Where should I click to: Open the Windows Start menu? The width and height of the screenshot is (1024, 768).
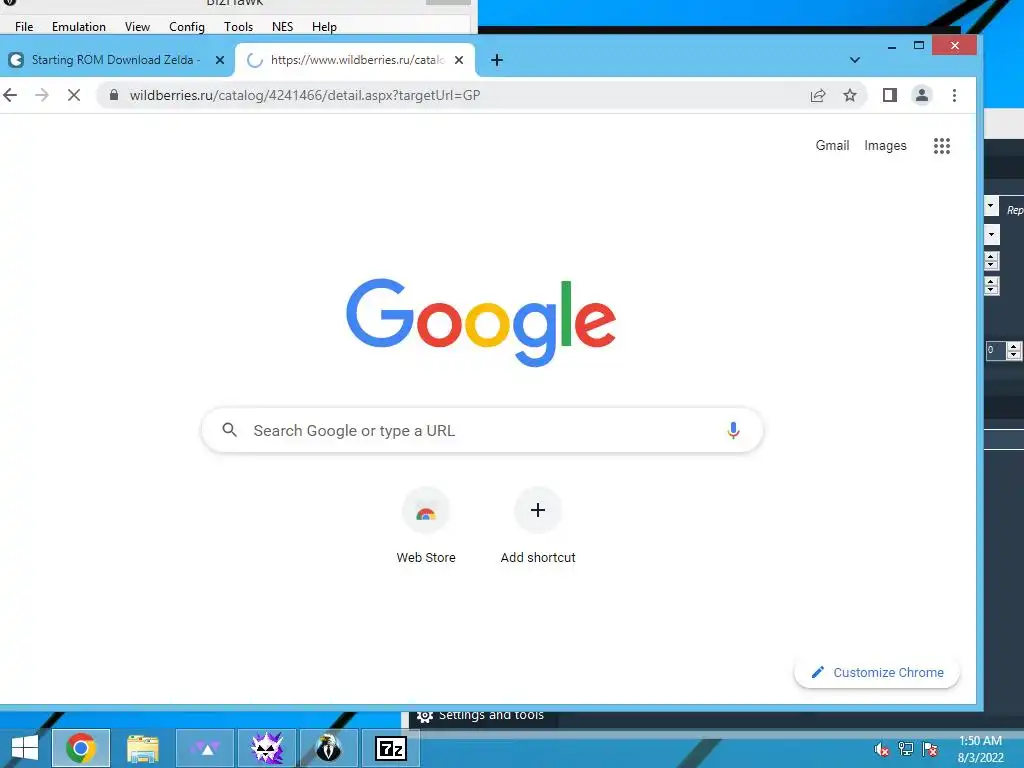pyautogui.click(x=25, y=748)
